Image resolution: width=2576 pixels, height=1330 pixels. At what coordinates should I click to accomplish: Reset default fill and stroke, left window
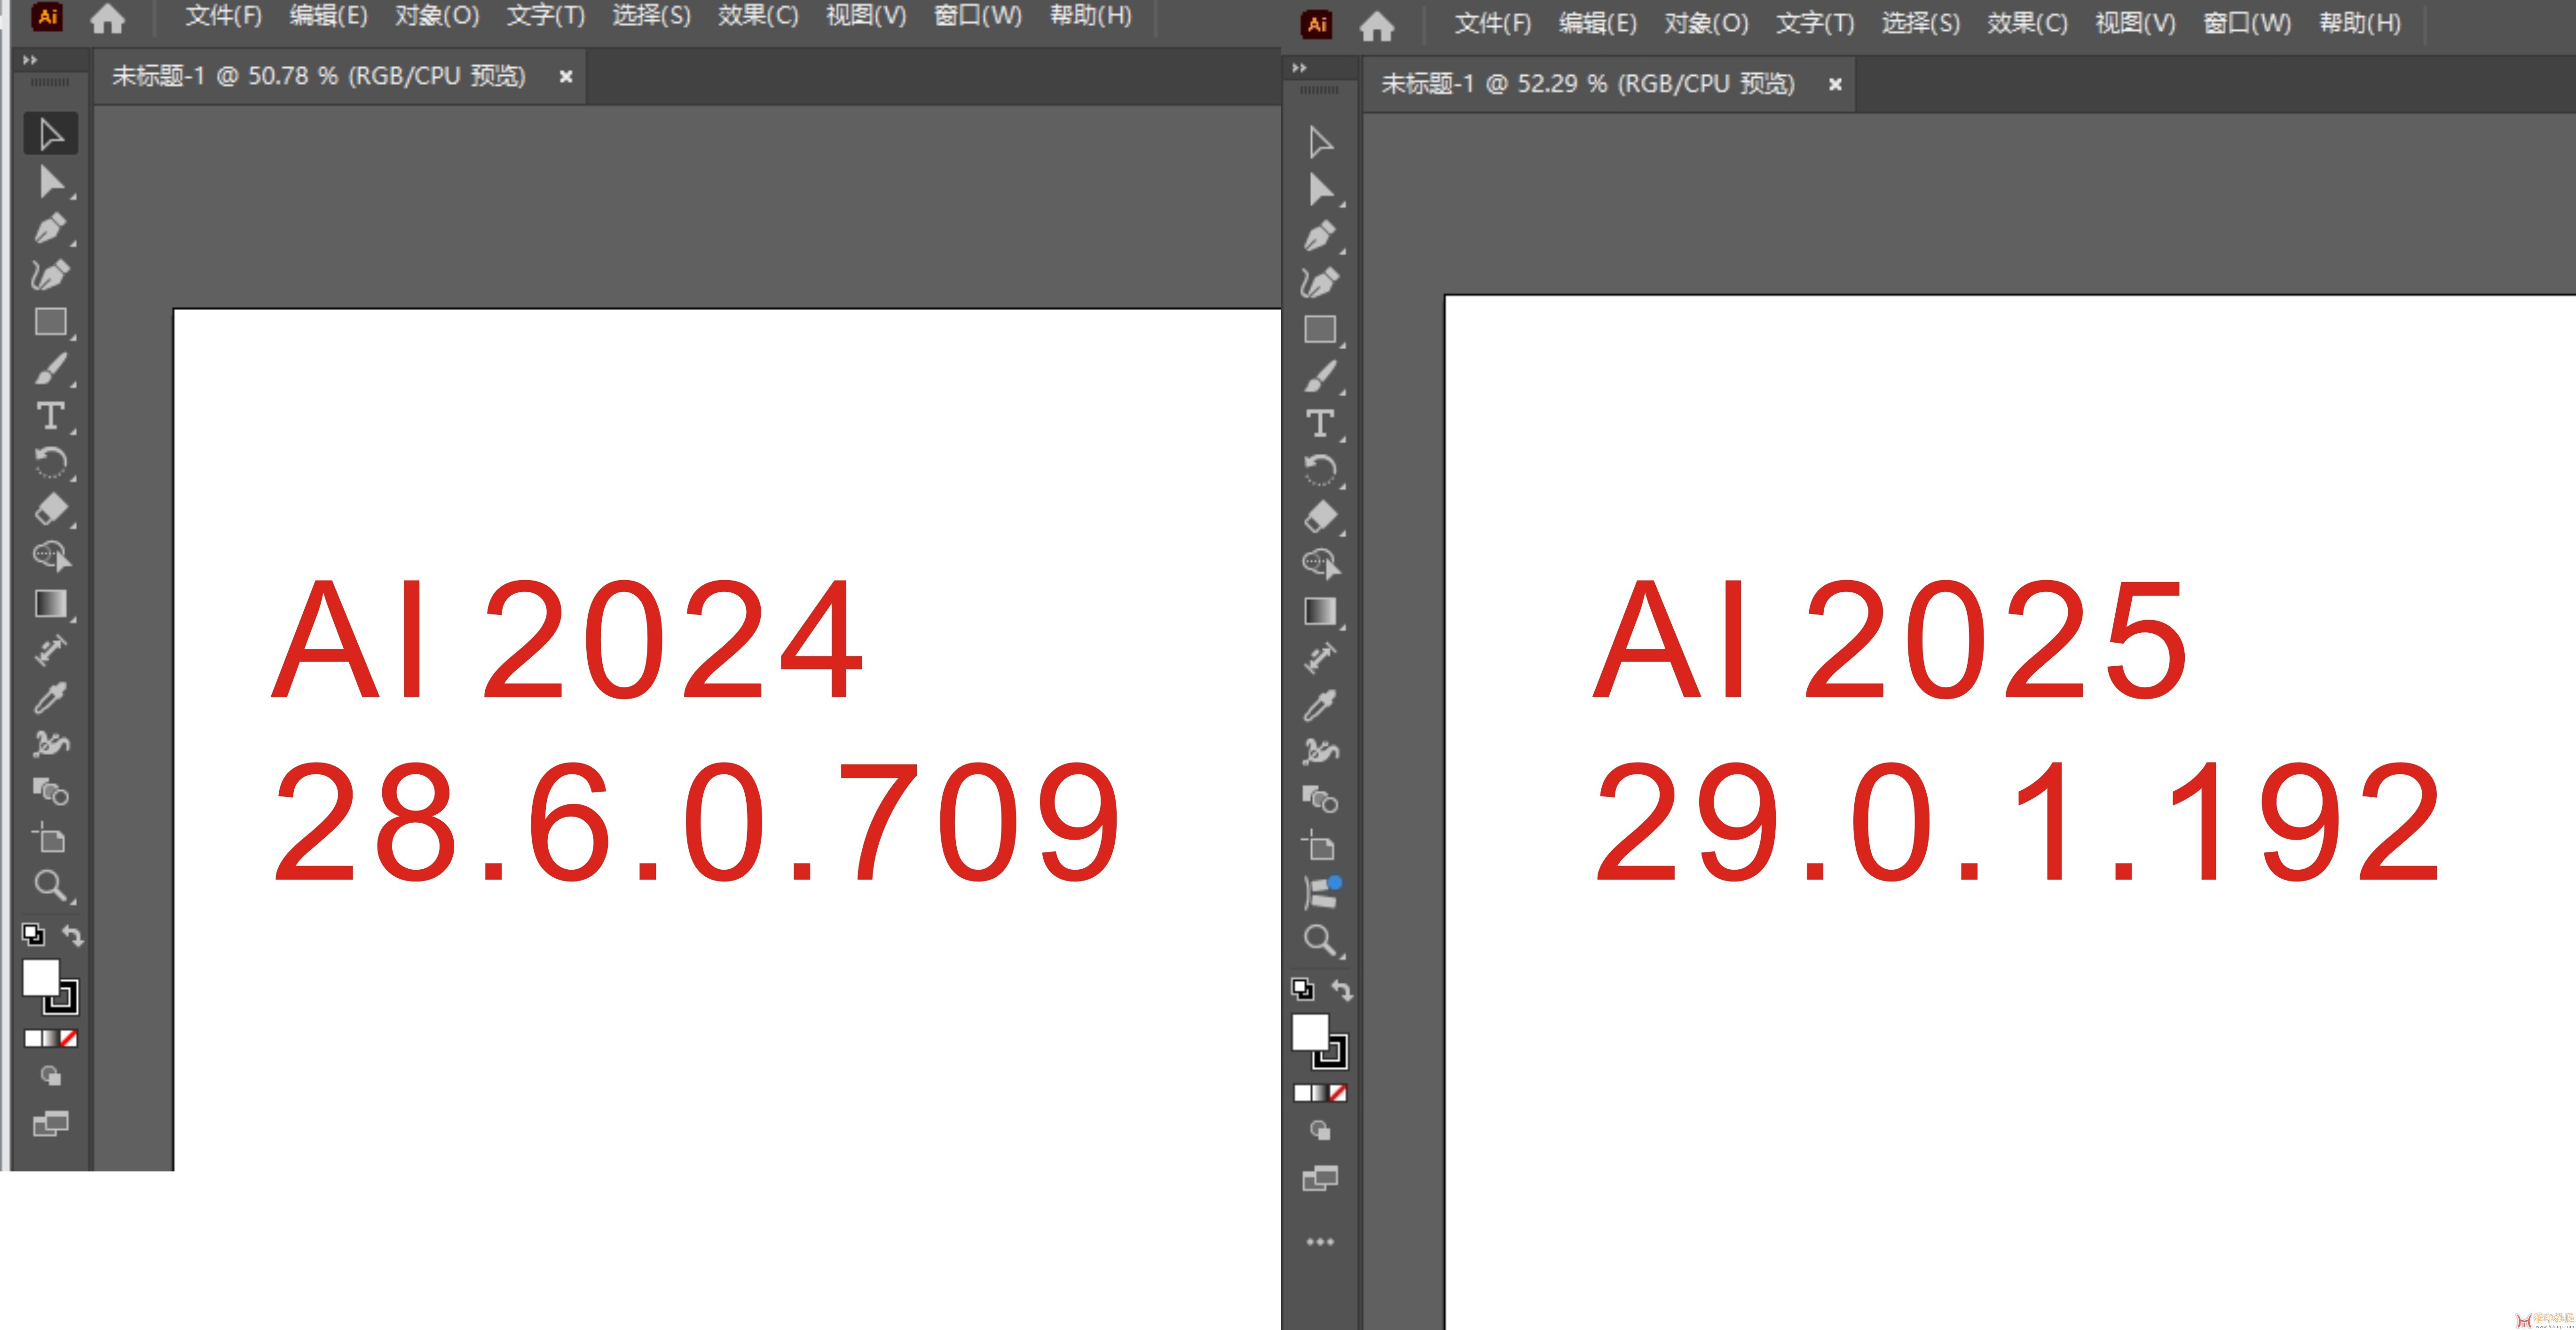point(33,935)
